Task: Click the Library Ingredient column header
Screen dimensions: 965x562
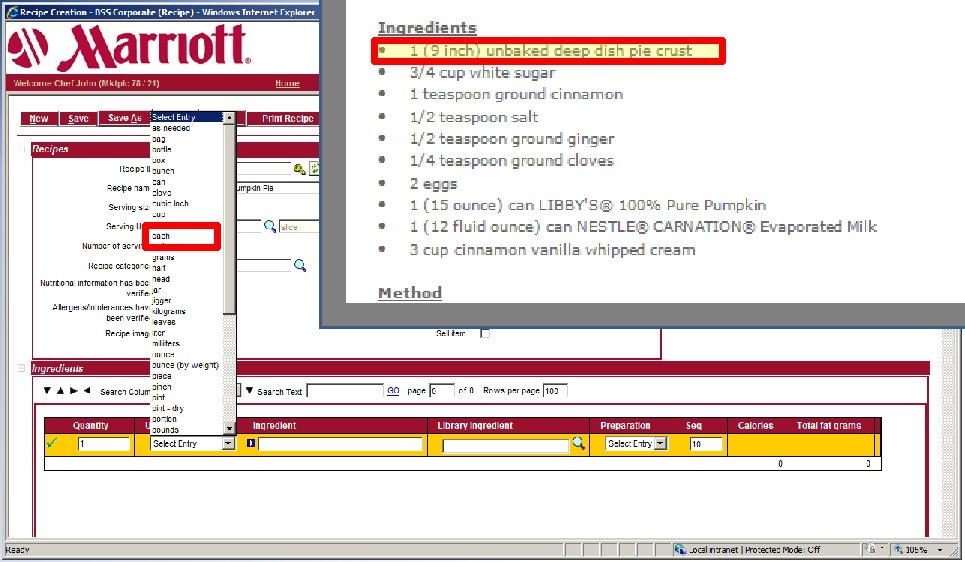Action: click(x=475, y=425)
